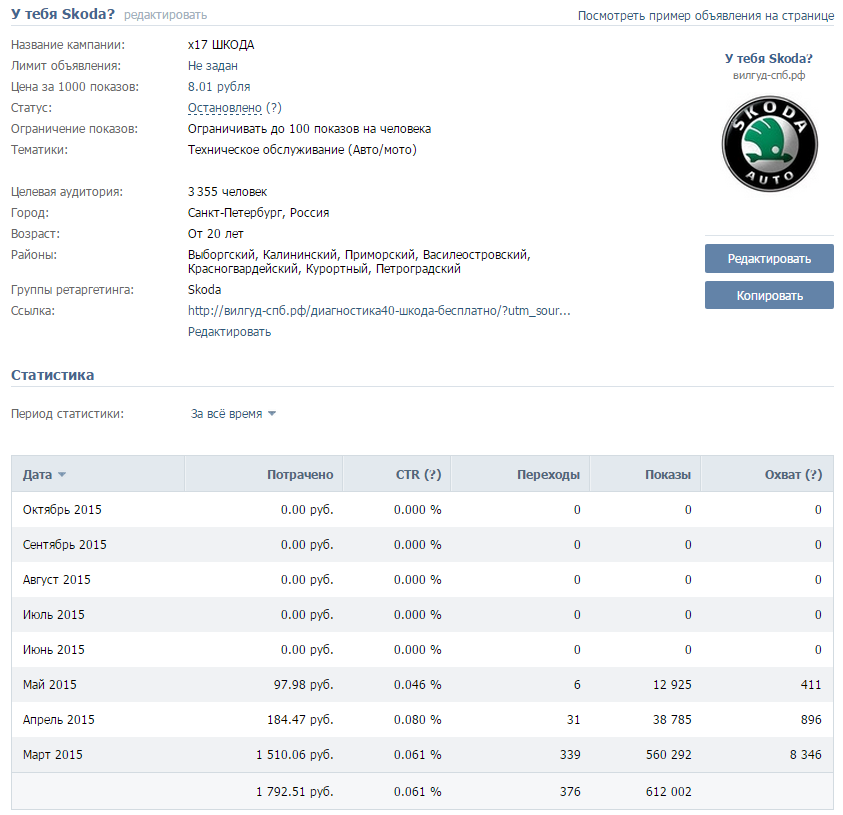This screenshot has width=843, height=815.
Task: Click '97.98 руб.' spent value for May
Action: coord(304,684)
